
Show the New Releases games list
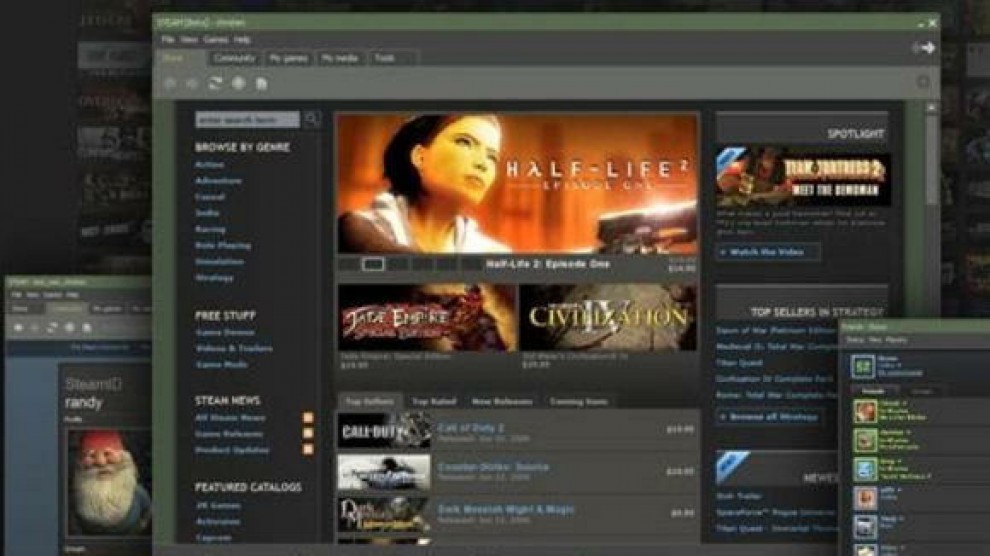(502, 401)
